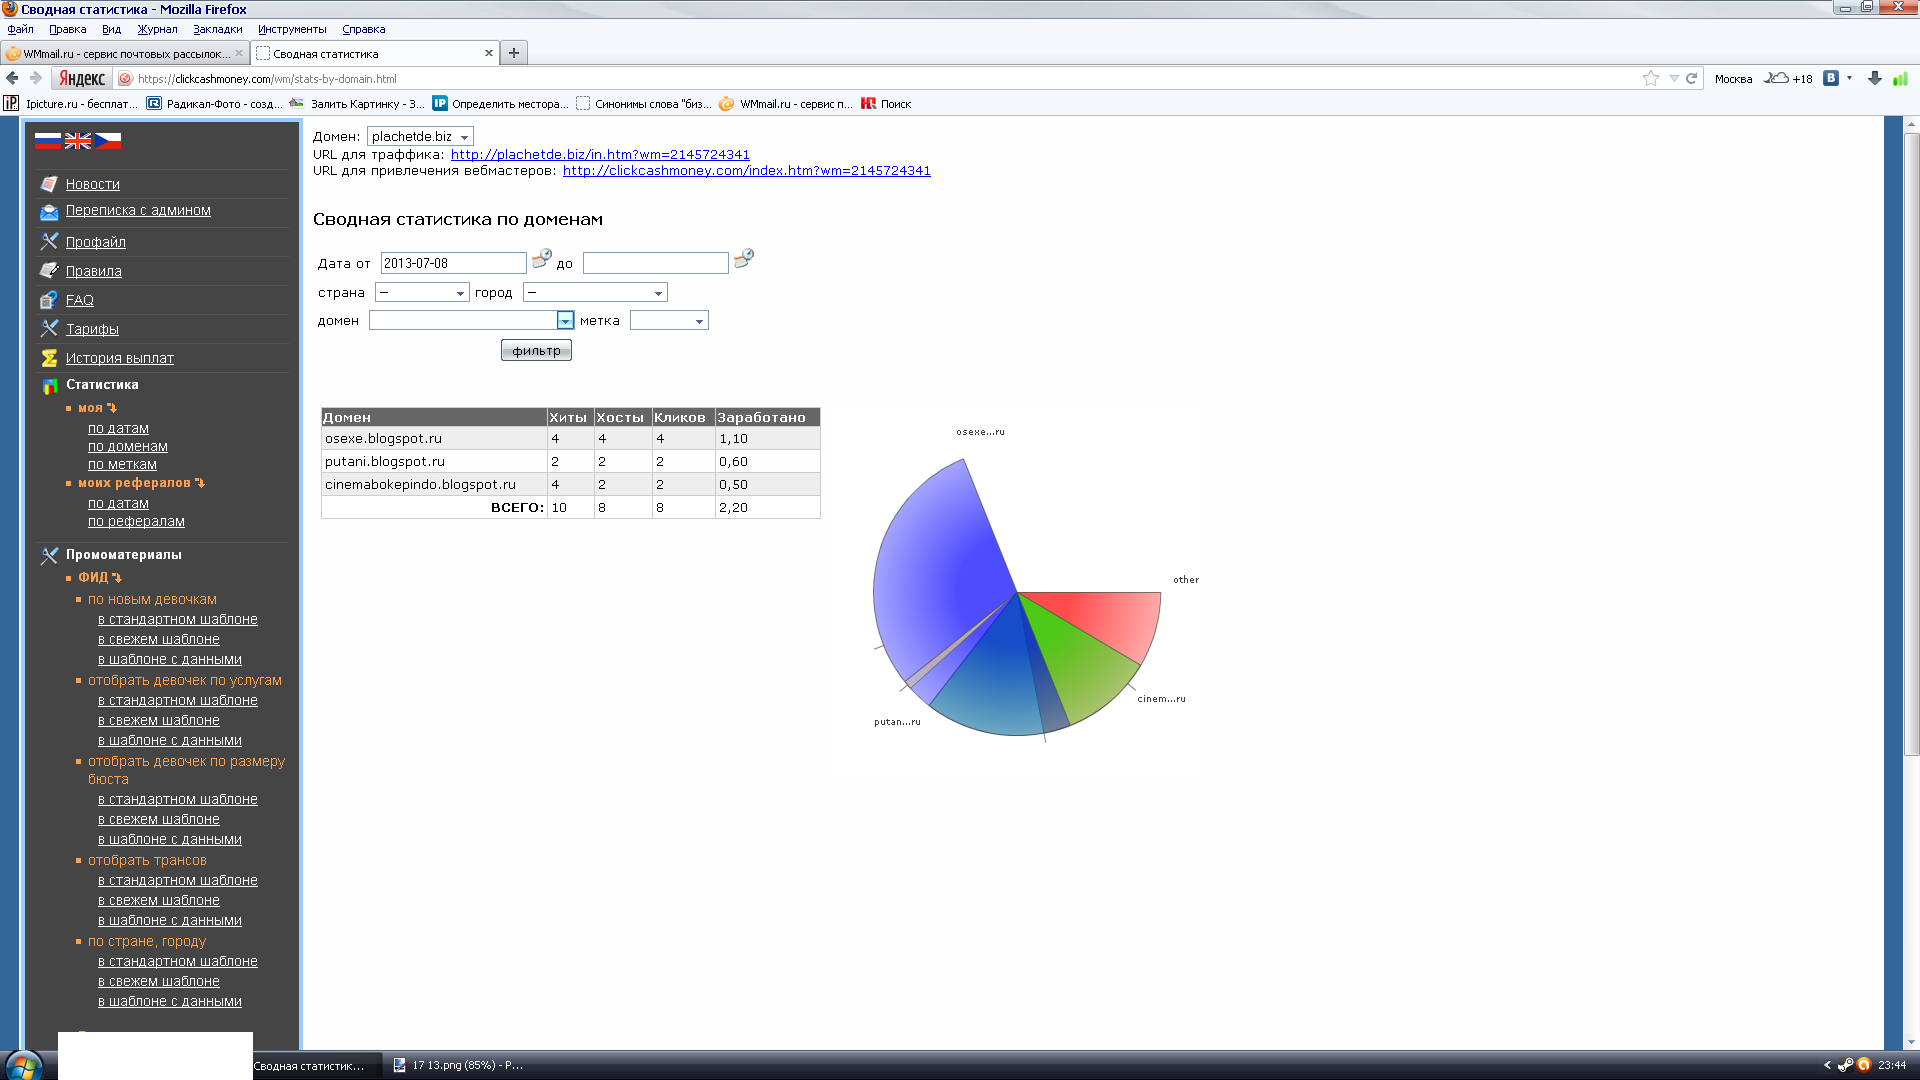Open calendar picker next to end date

[x=743, y=259]
